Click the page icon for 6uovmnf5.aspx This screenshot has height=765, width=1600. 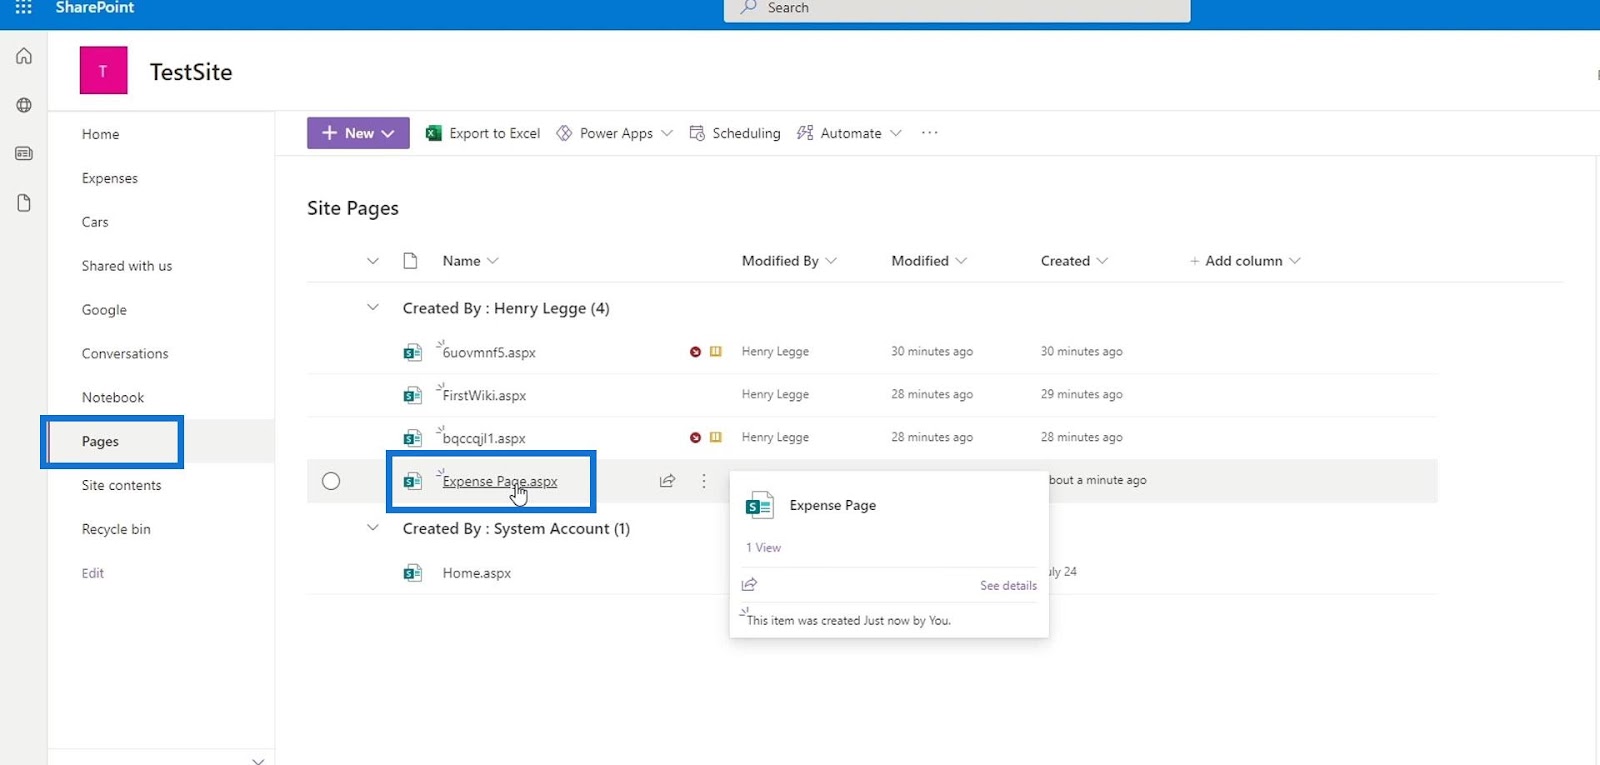click(x=412, y=352)
